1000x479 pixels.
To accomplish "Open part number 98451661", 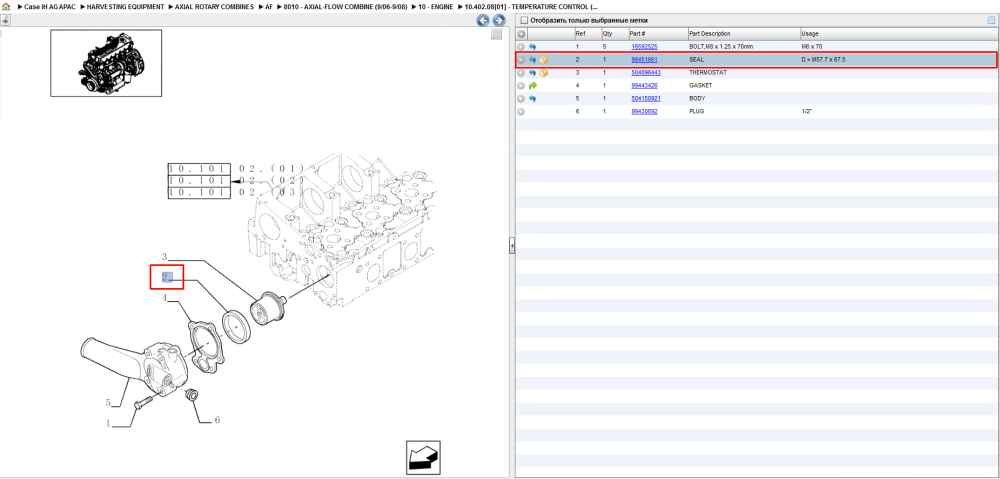I will pos(644,60).
